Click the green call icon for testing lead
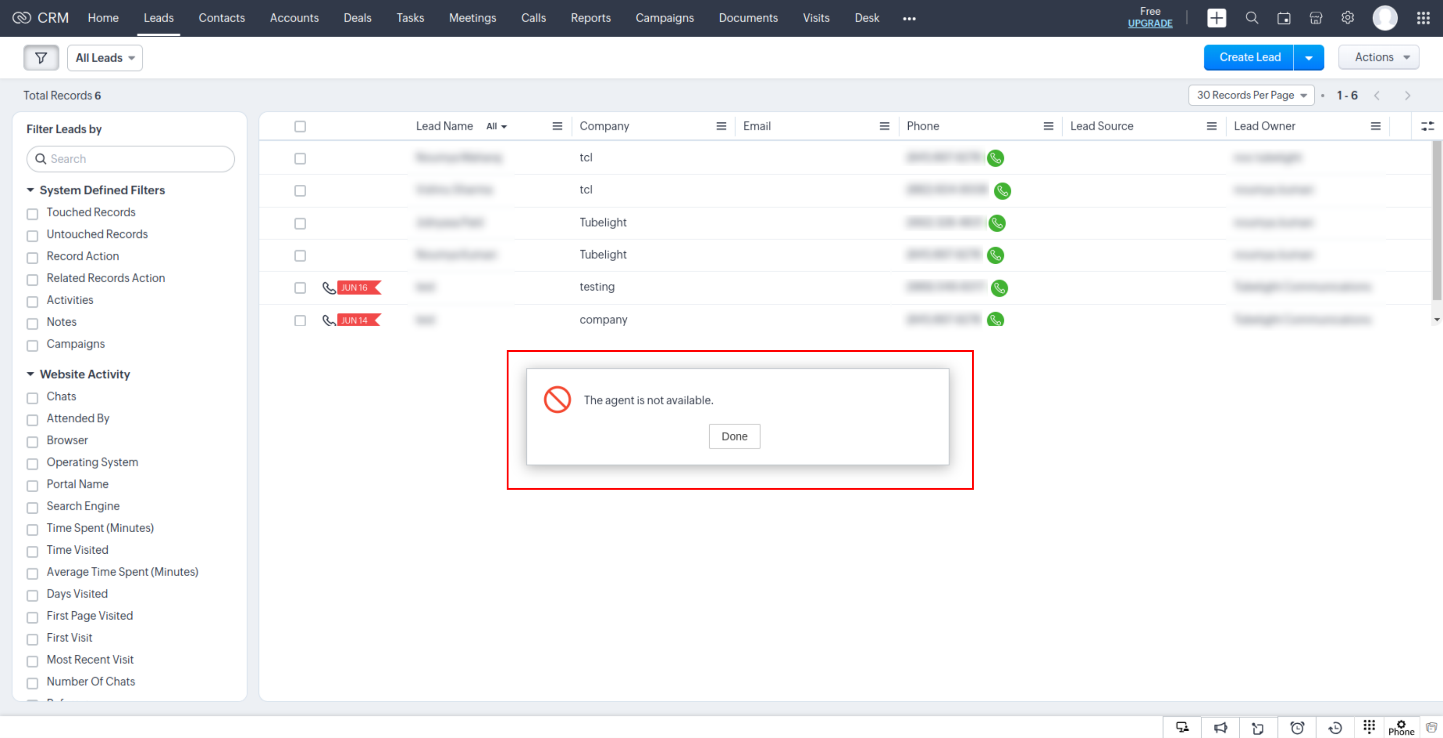 pyautogui.click(x=999, y=288)
